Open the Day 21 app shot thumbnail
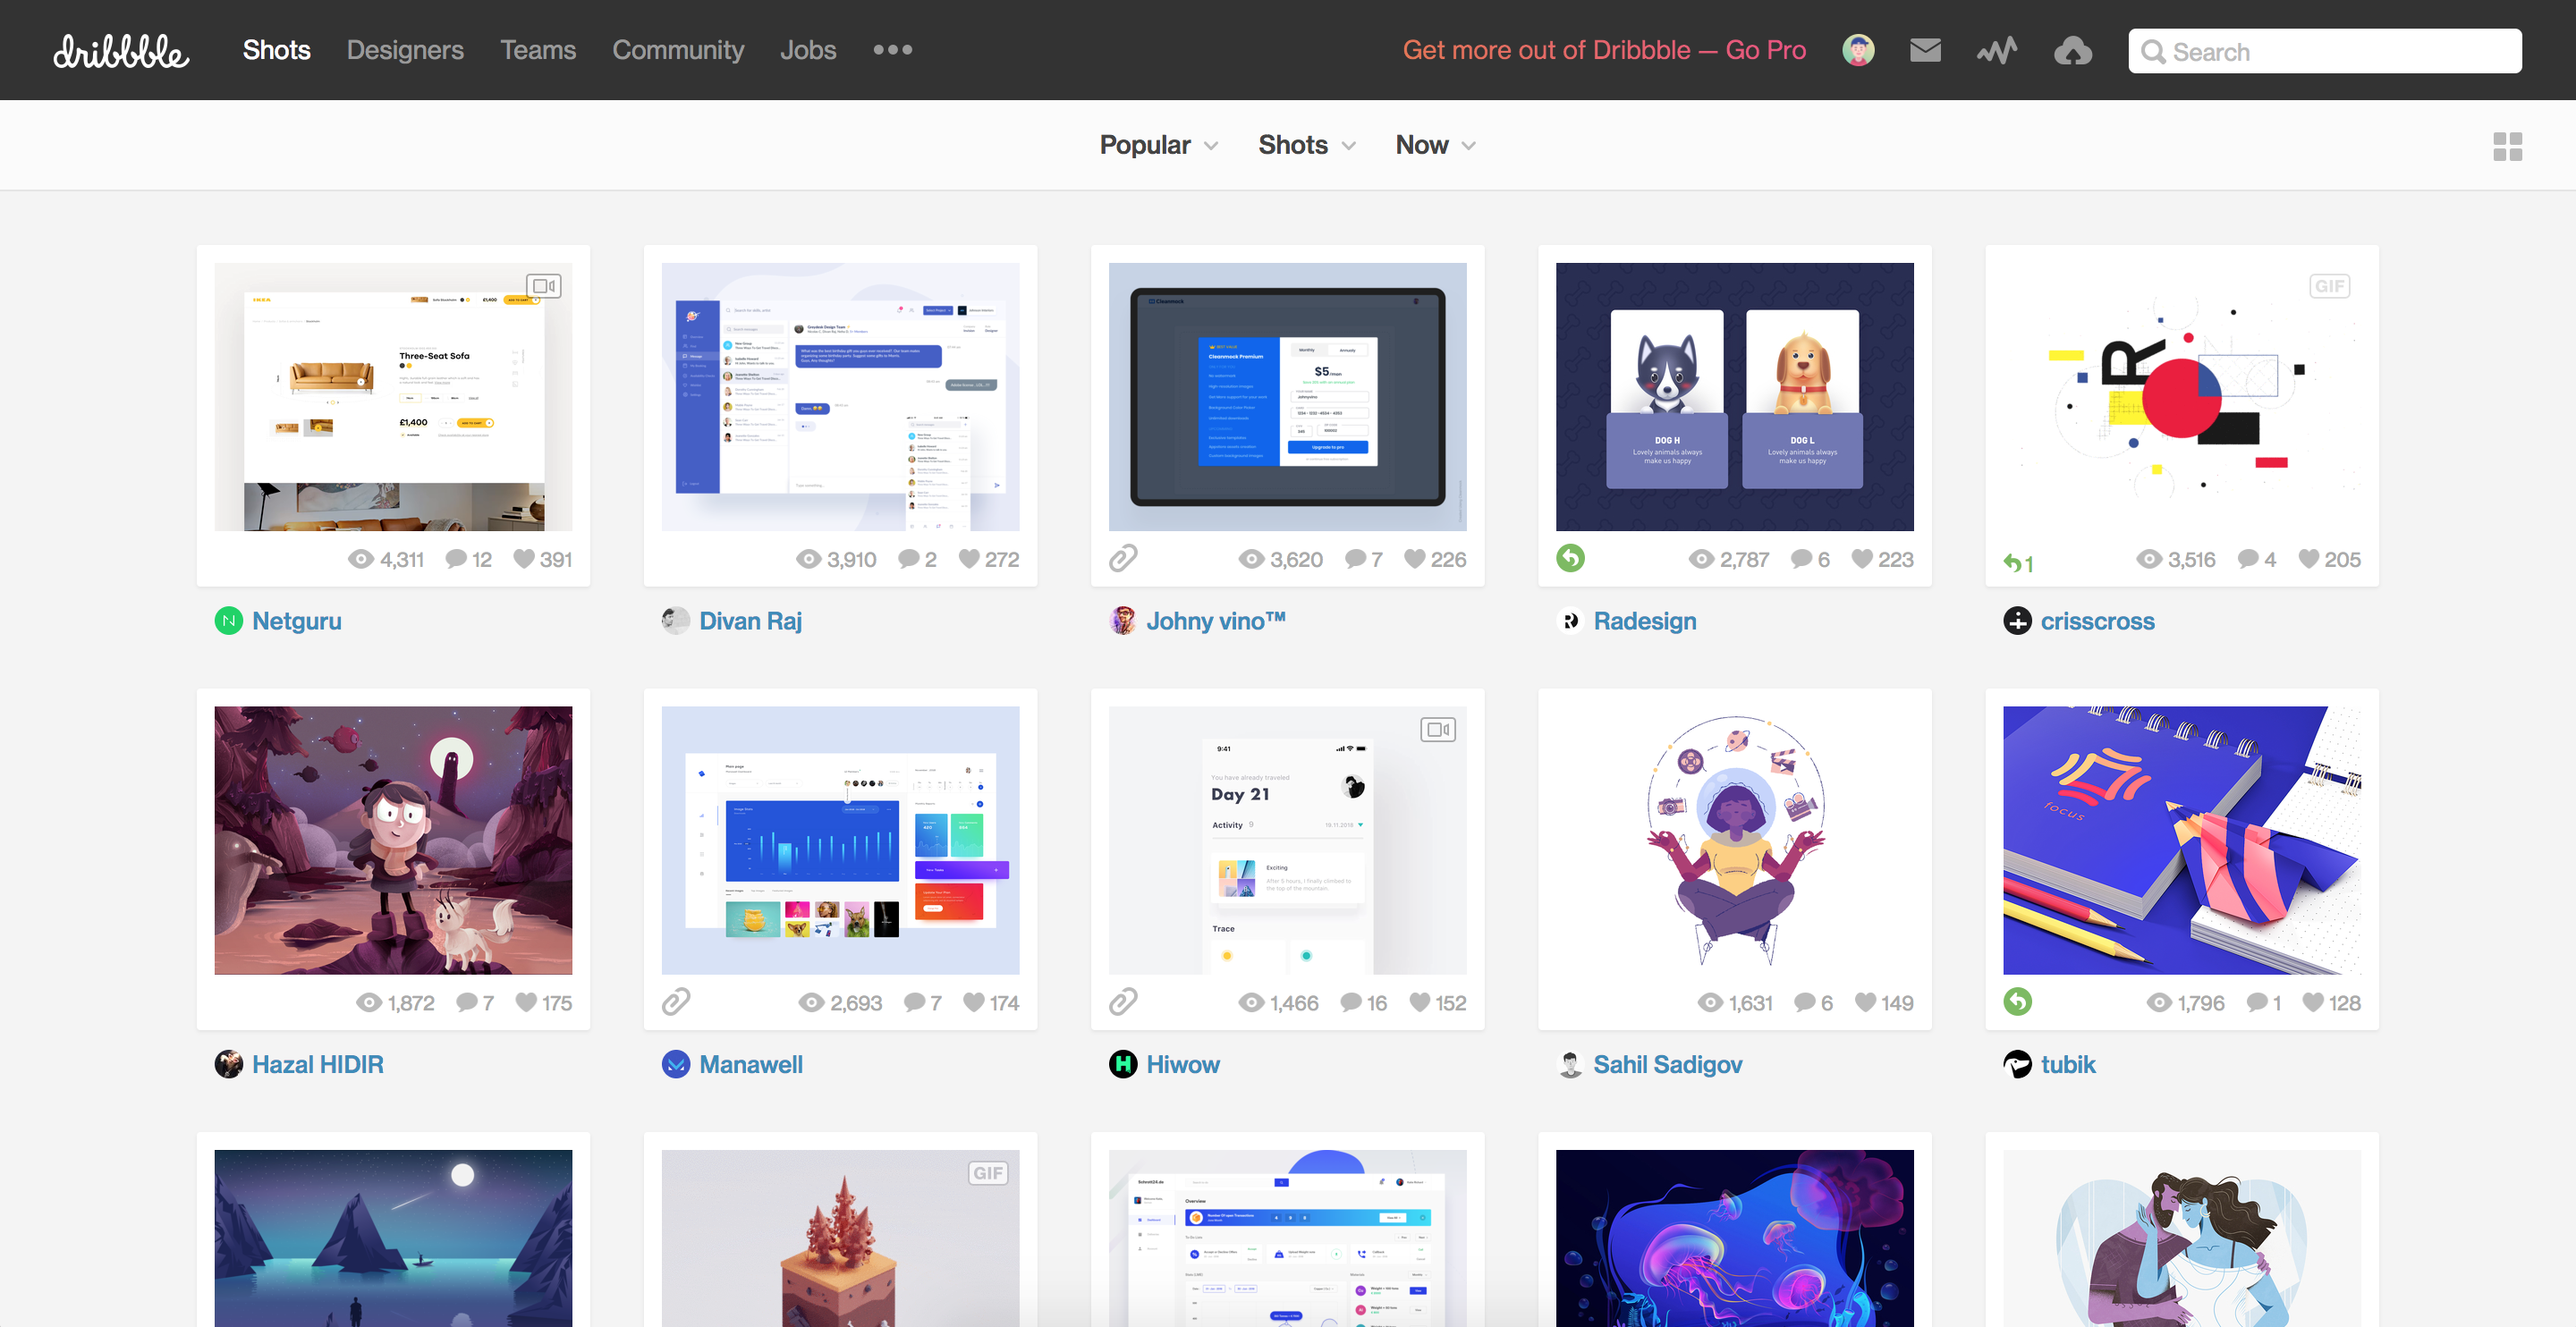The height and width of the screenshot is (1327, 2576). (1287, 840)
